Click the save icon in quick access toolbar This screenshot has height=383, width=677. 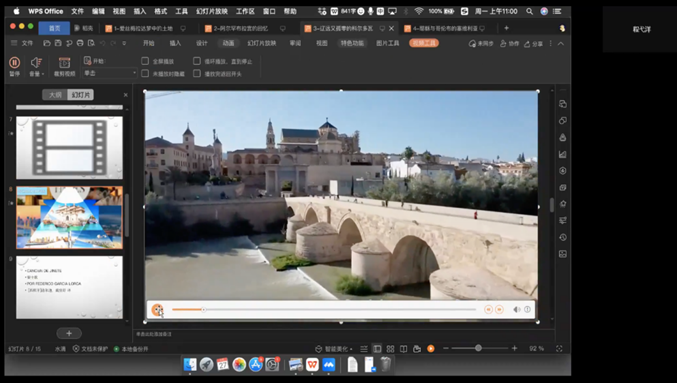[x=58, y=43]
